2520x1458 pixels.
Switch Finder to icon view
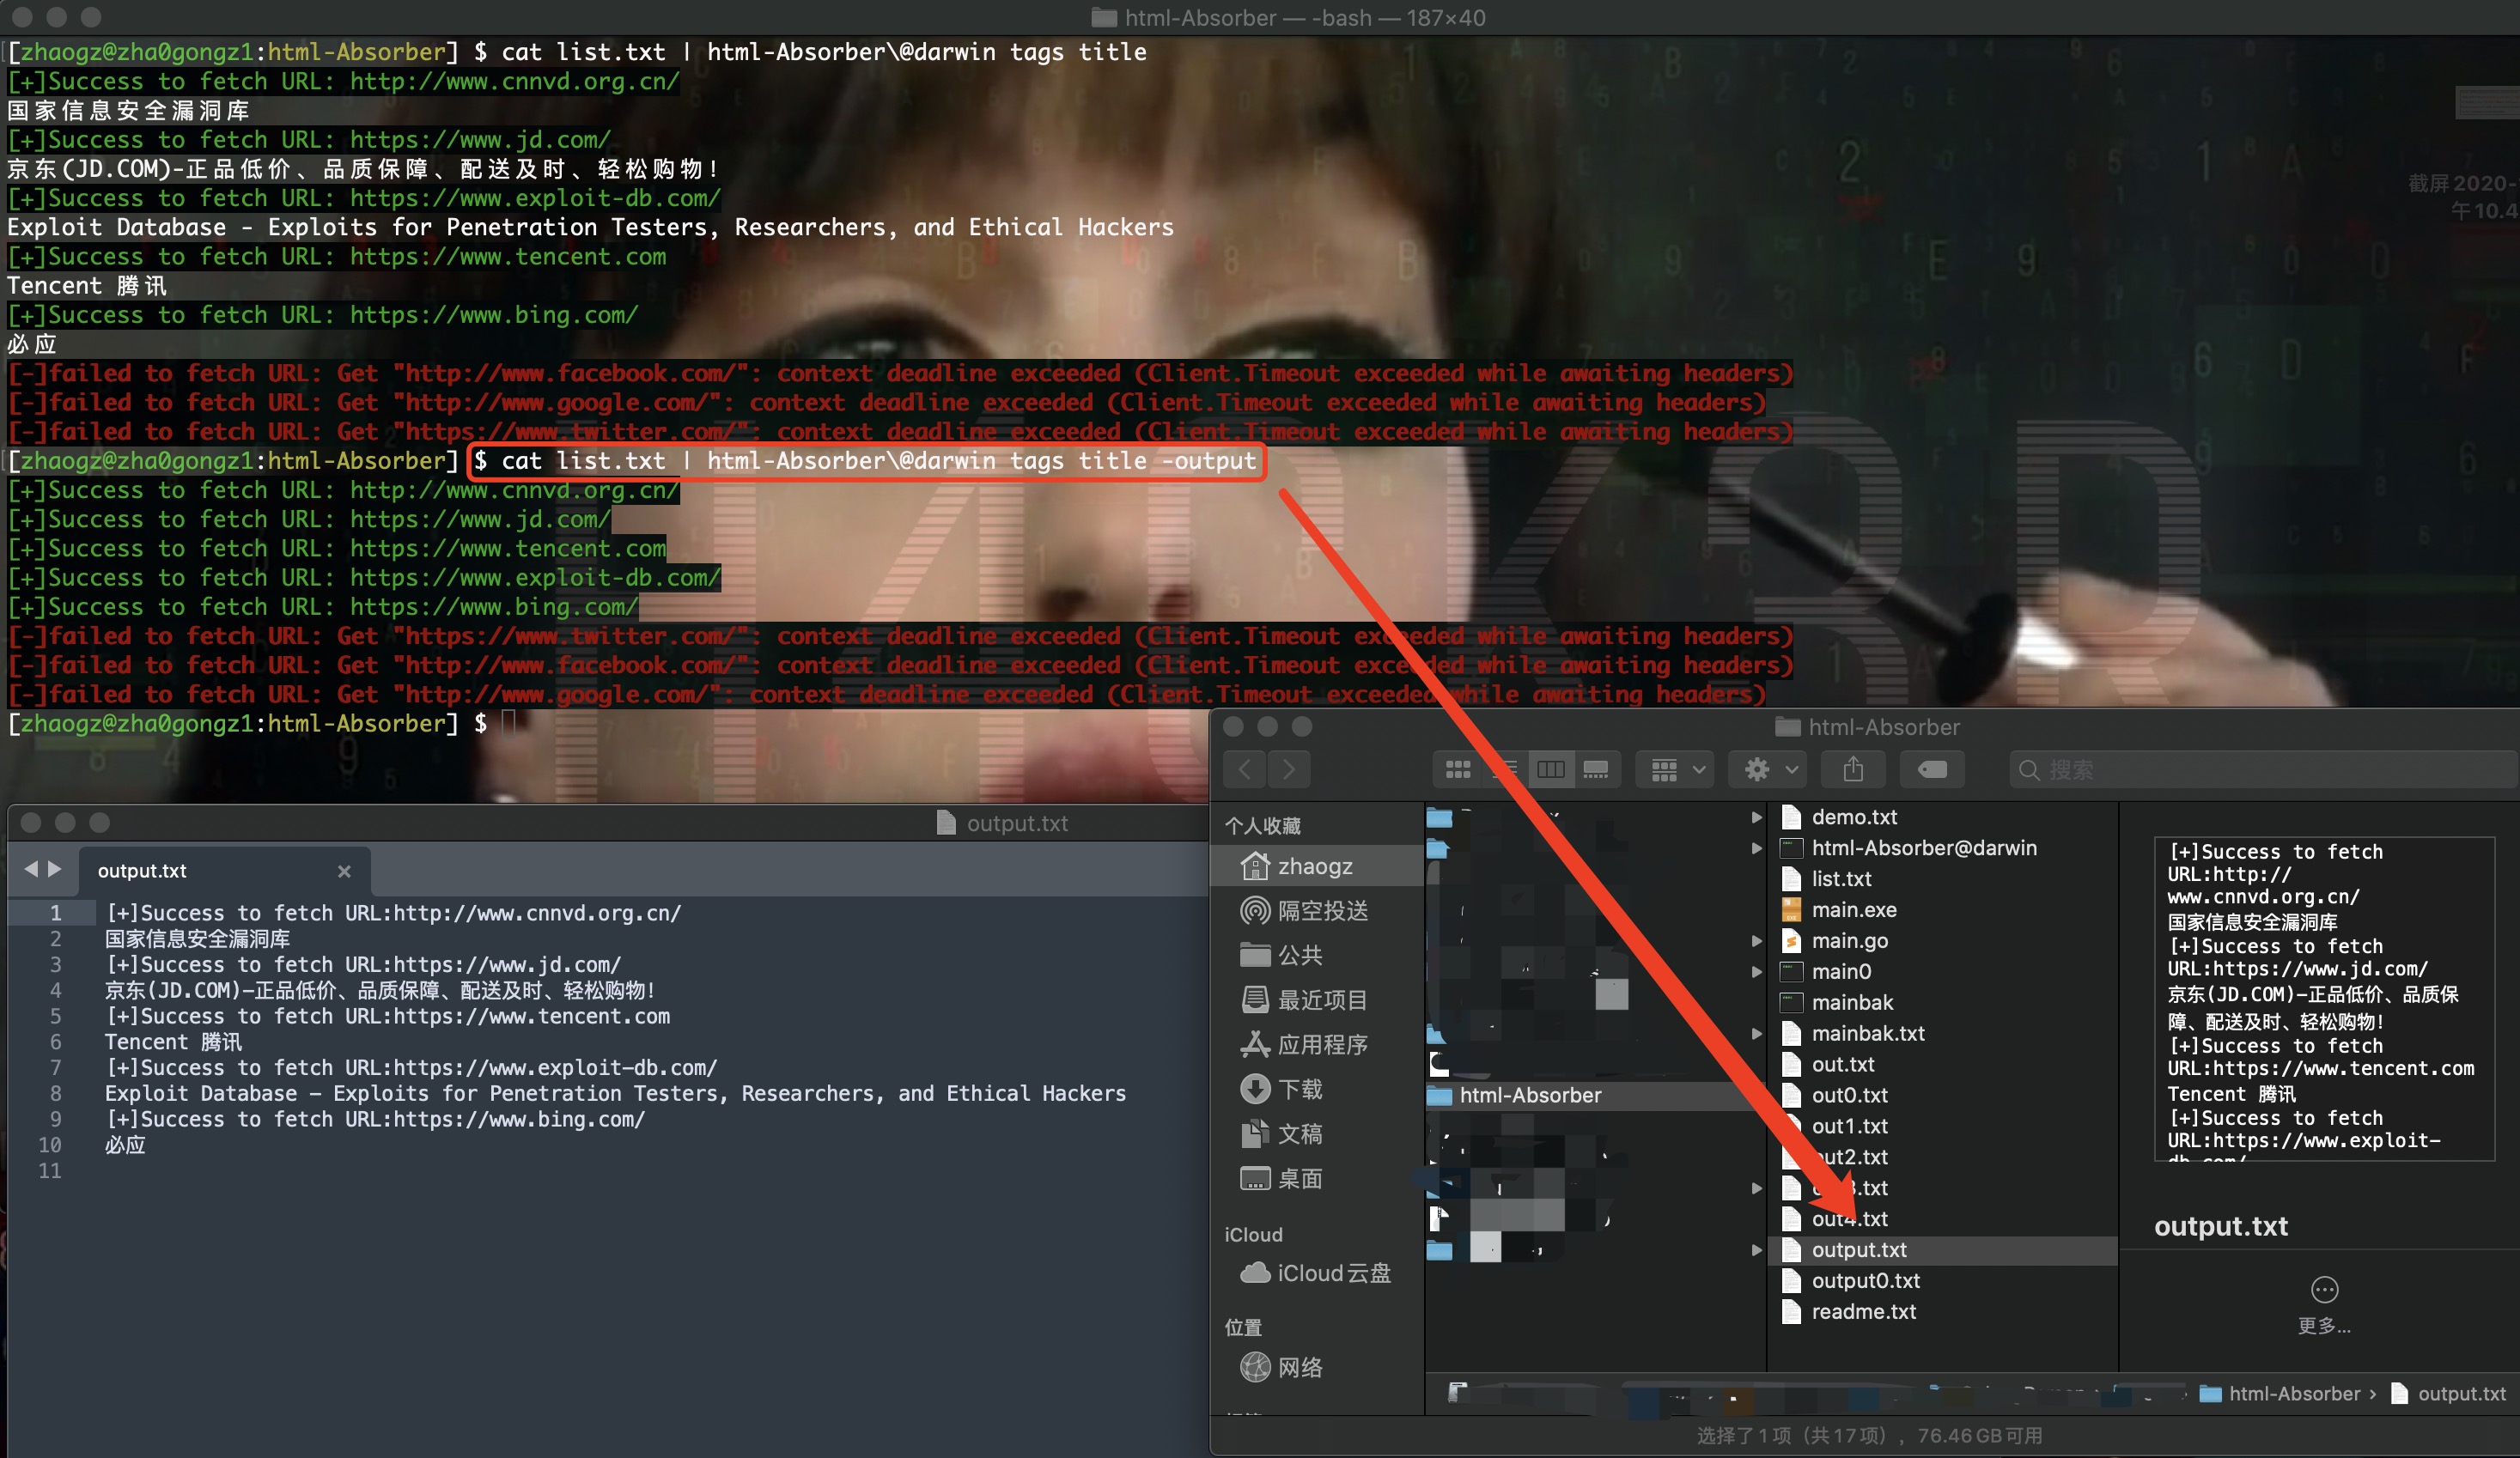coord(1458,769)
